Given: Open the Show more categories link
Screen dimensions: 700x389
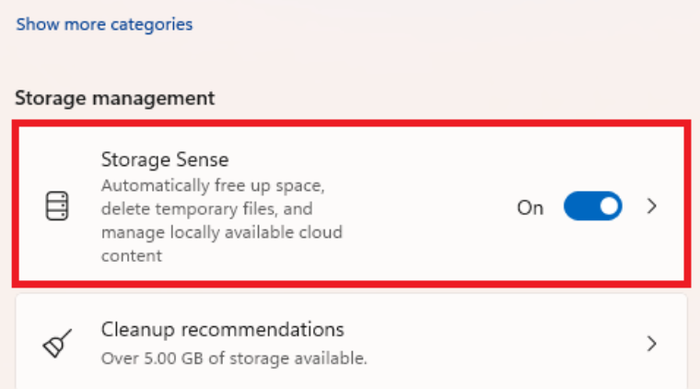Looking at the screenshot, I should (x=104, y=24).
